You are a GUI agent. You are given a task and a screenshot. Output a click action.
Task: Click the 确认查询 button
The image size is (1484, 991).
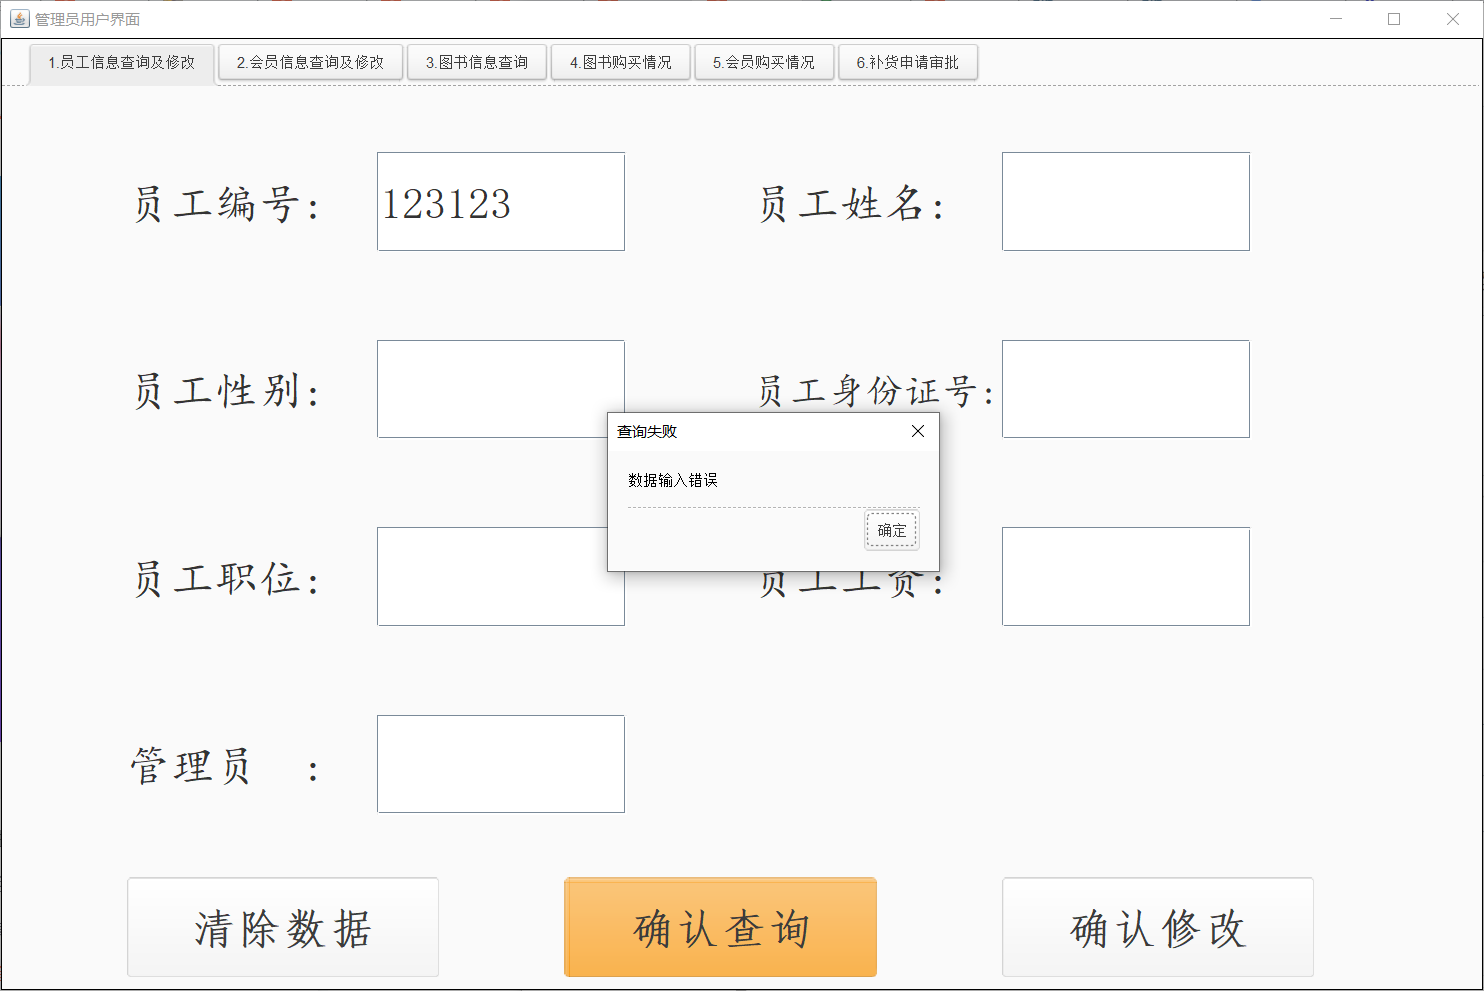pos(721,927)
